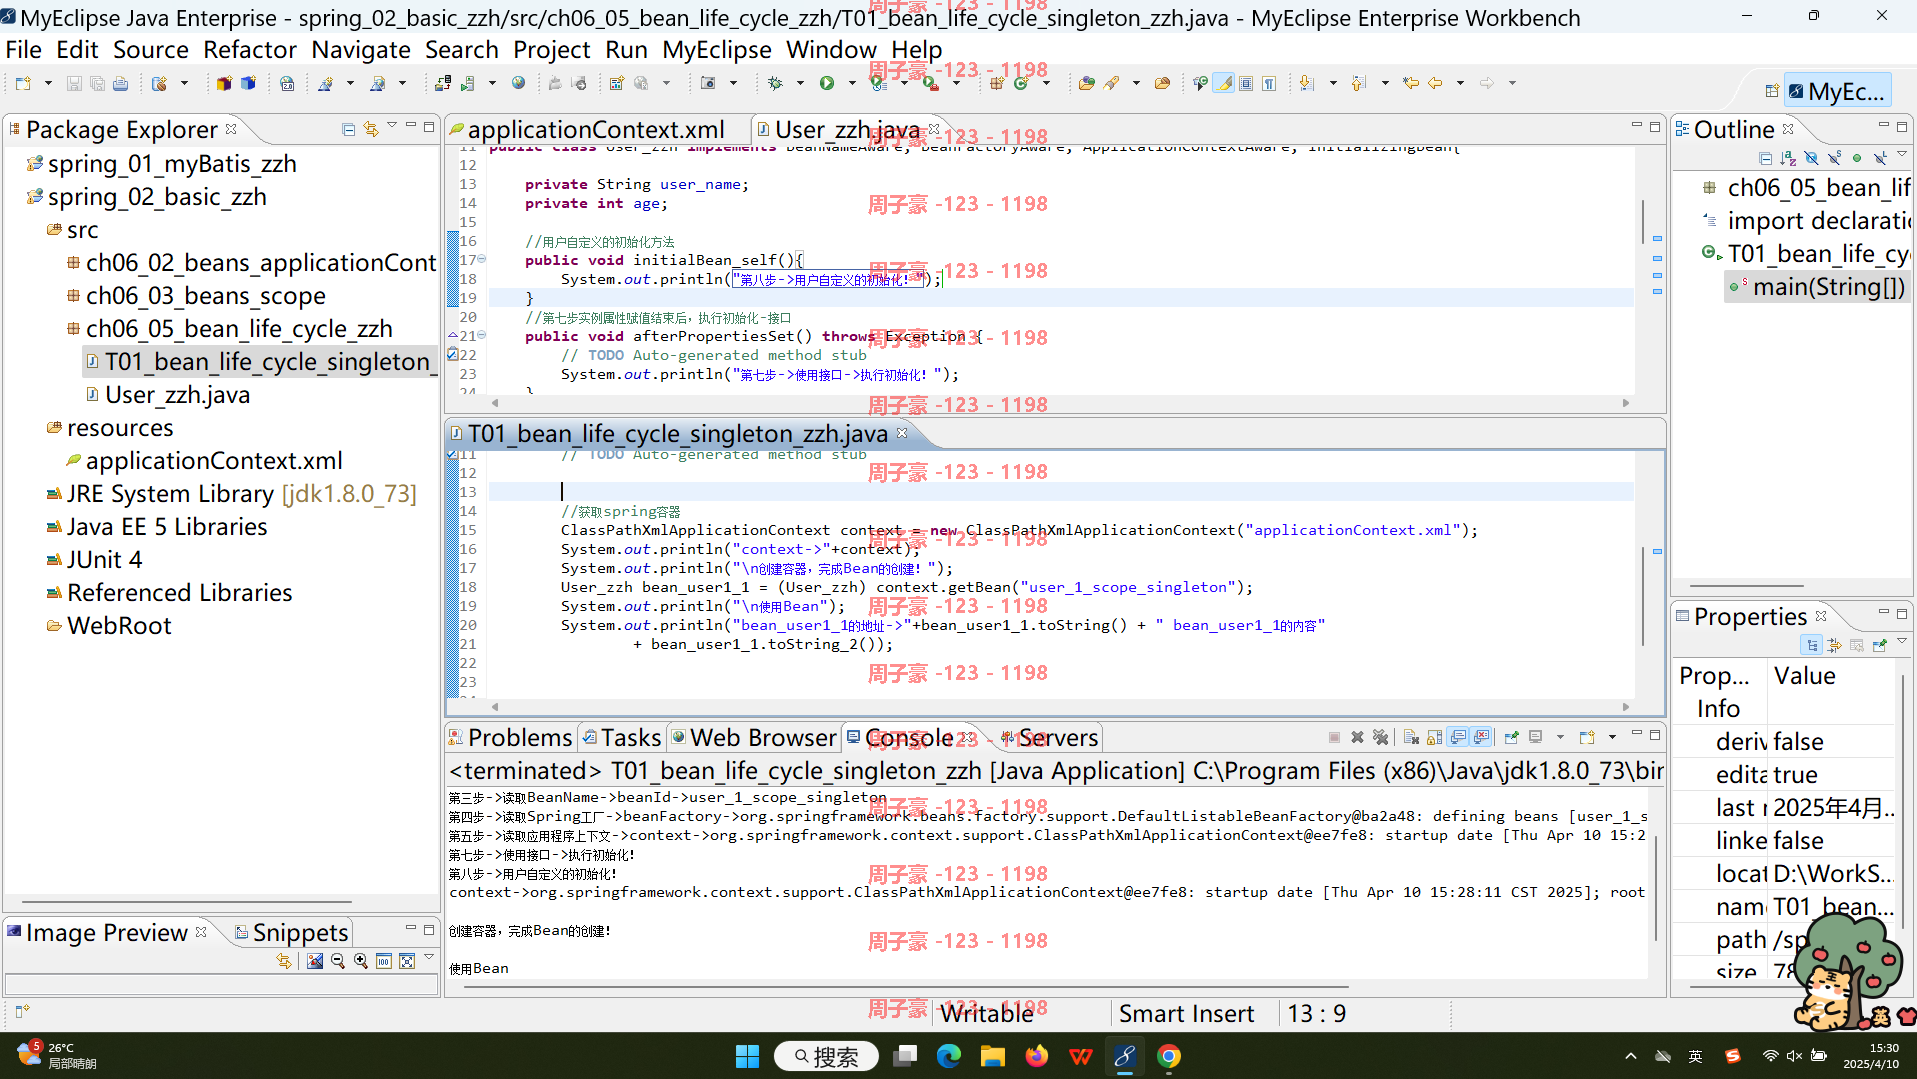The width and height of the screenshot is (1917, 1079).
Task: Switch to the Problems tab
Action: [511, 738]
